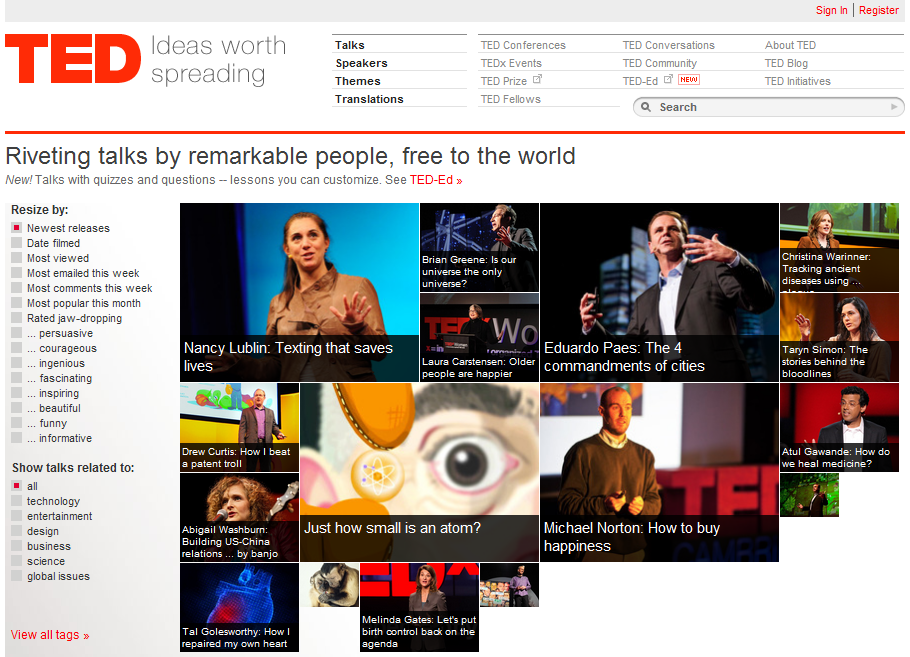
Task: Select the Date filmed option
Action: [16, 243]
